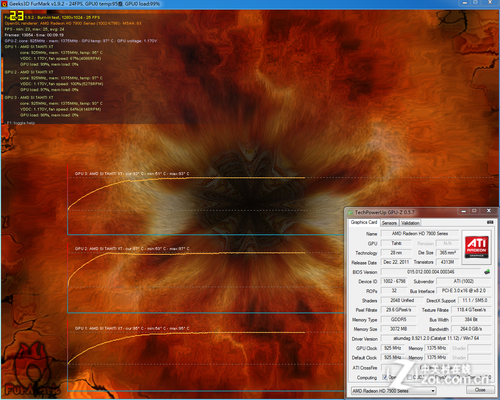500x400 pixels.
Task: Switch to the Sensors tab in GPU-Z
Action: pyautogui.click(x=389, y=223)
